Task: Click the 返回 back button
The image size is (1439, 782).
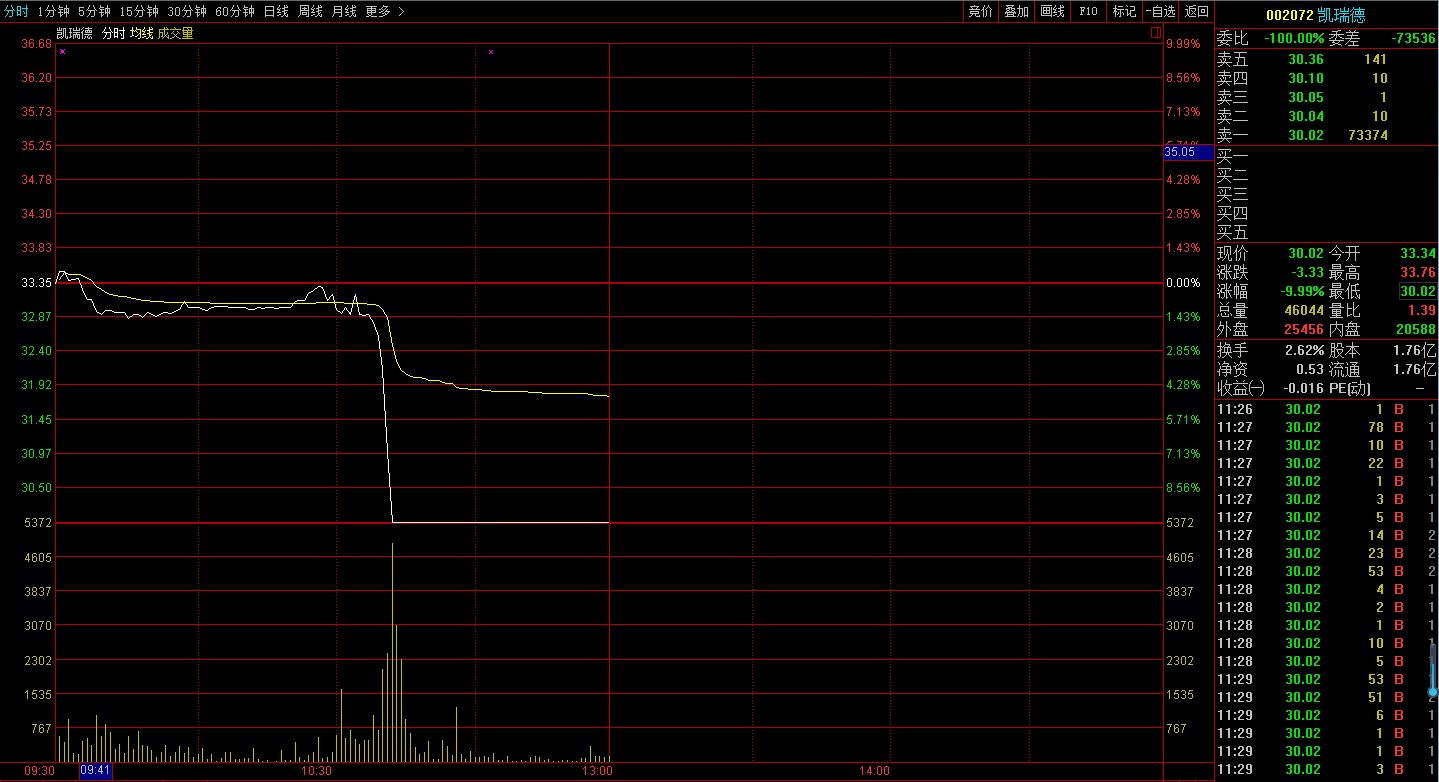Action: point(1196,11)
